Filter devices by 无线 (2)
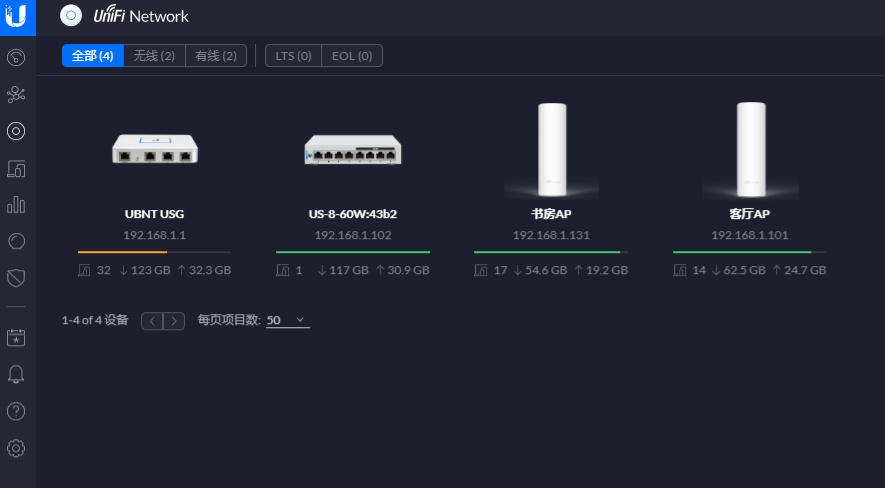This screenshot has height=488, width=885. click(x=154, y=56)
